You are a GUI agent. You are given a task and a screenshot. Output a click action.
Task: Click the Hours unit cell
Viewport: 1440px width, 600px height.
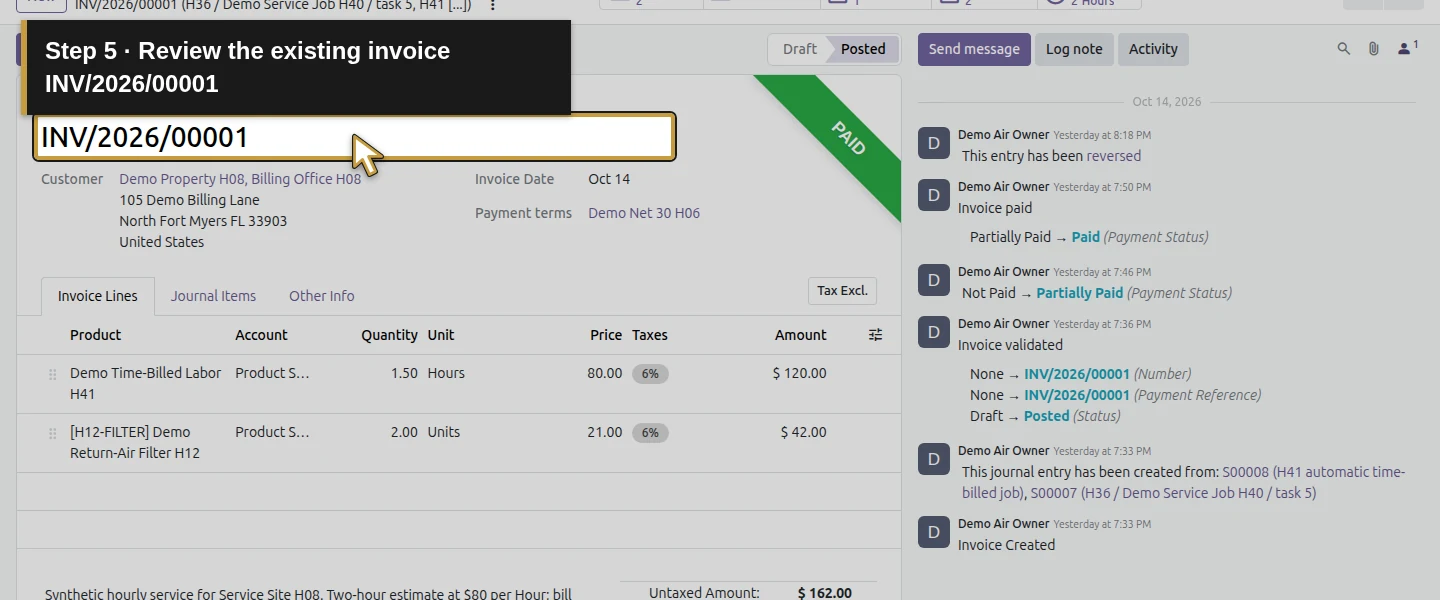[446, 373]
